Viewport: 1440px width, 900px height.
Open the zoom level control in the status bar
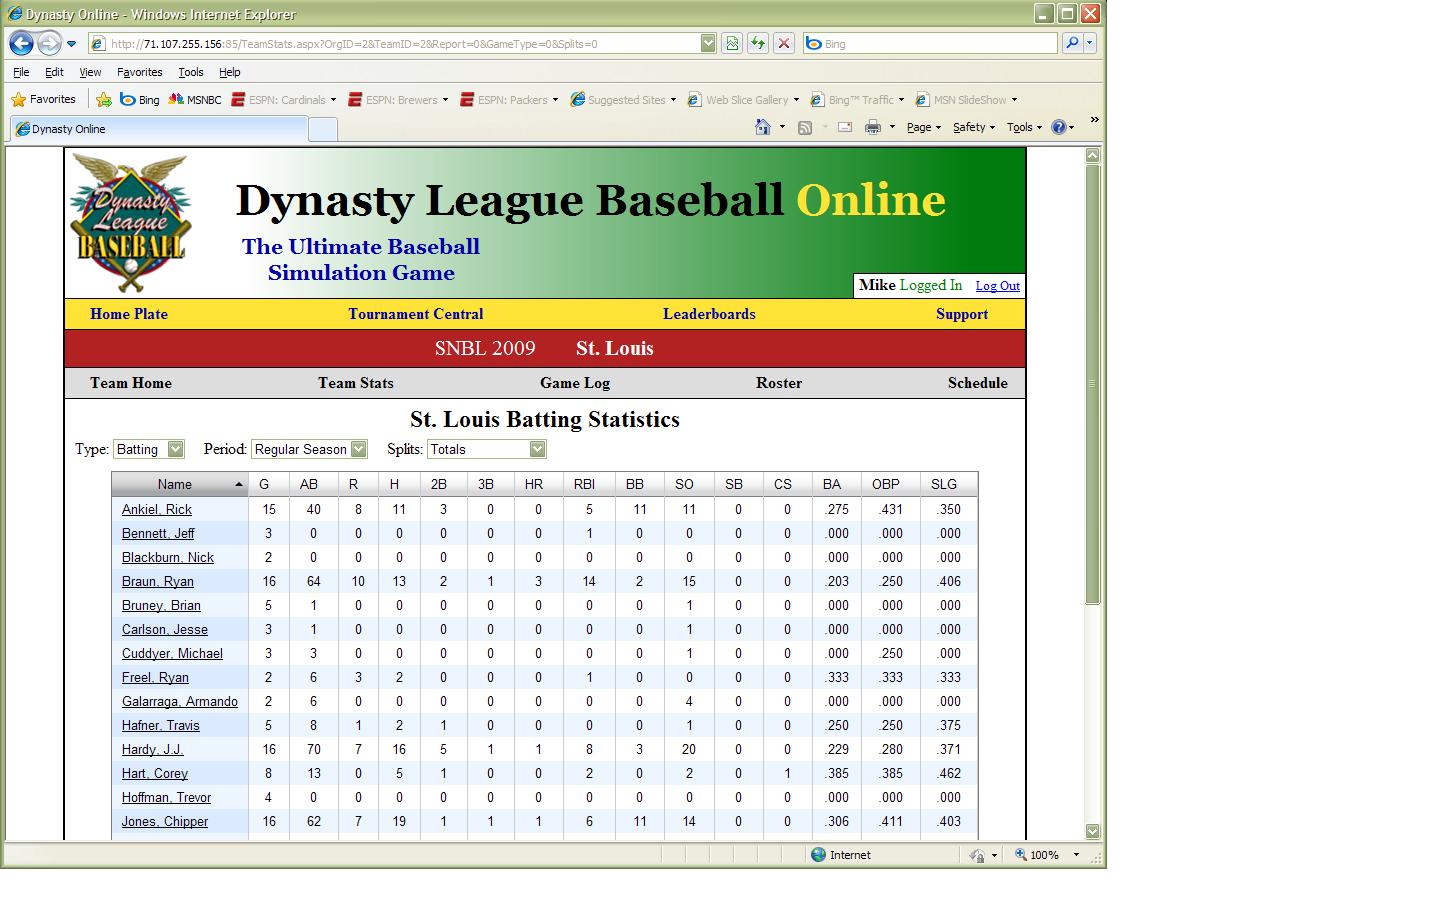point(1044,854)
